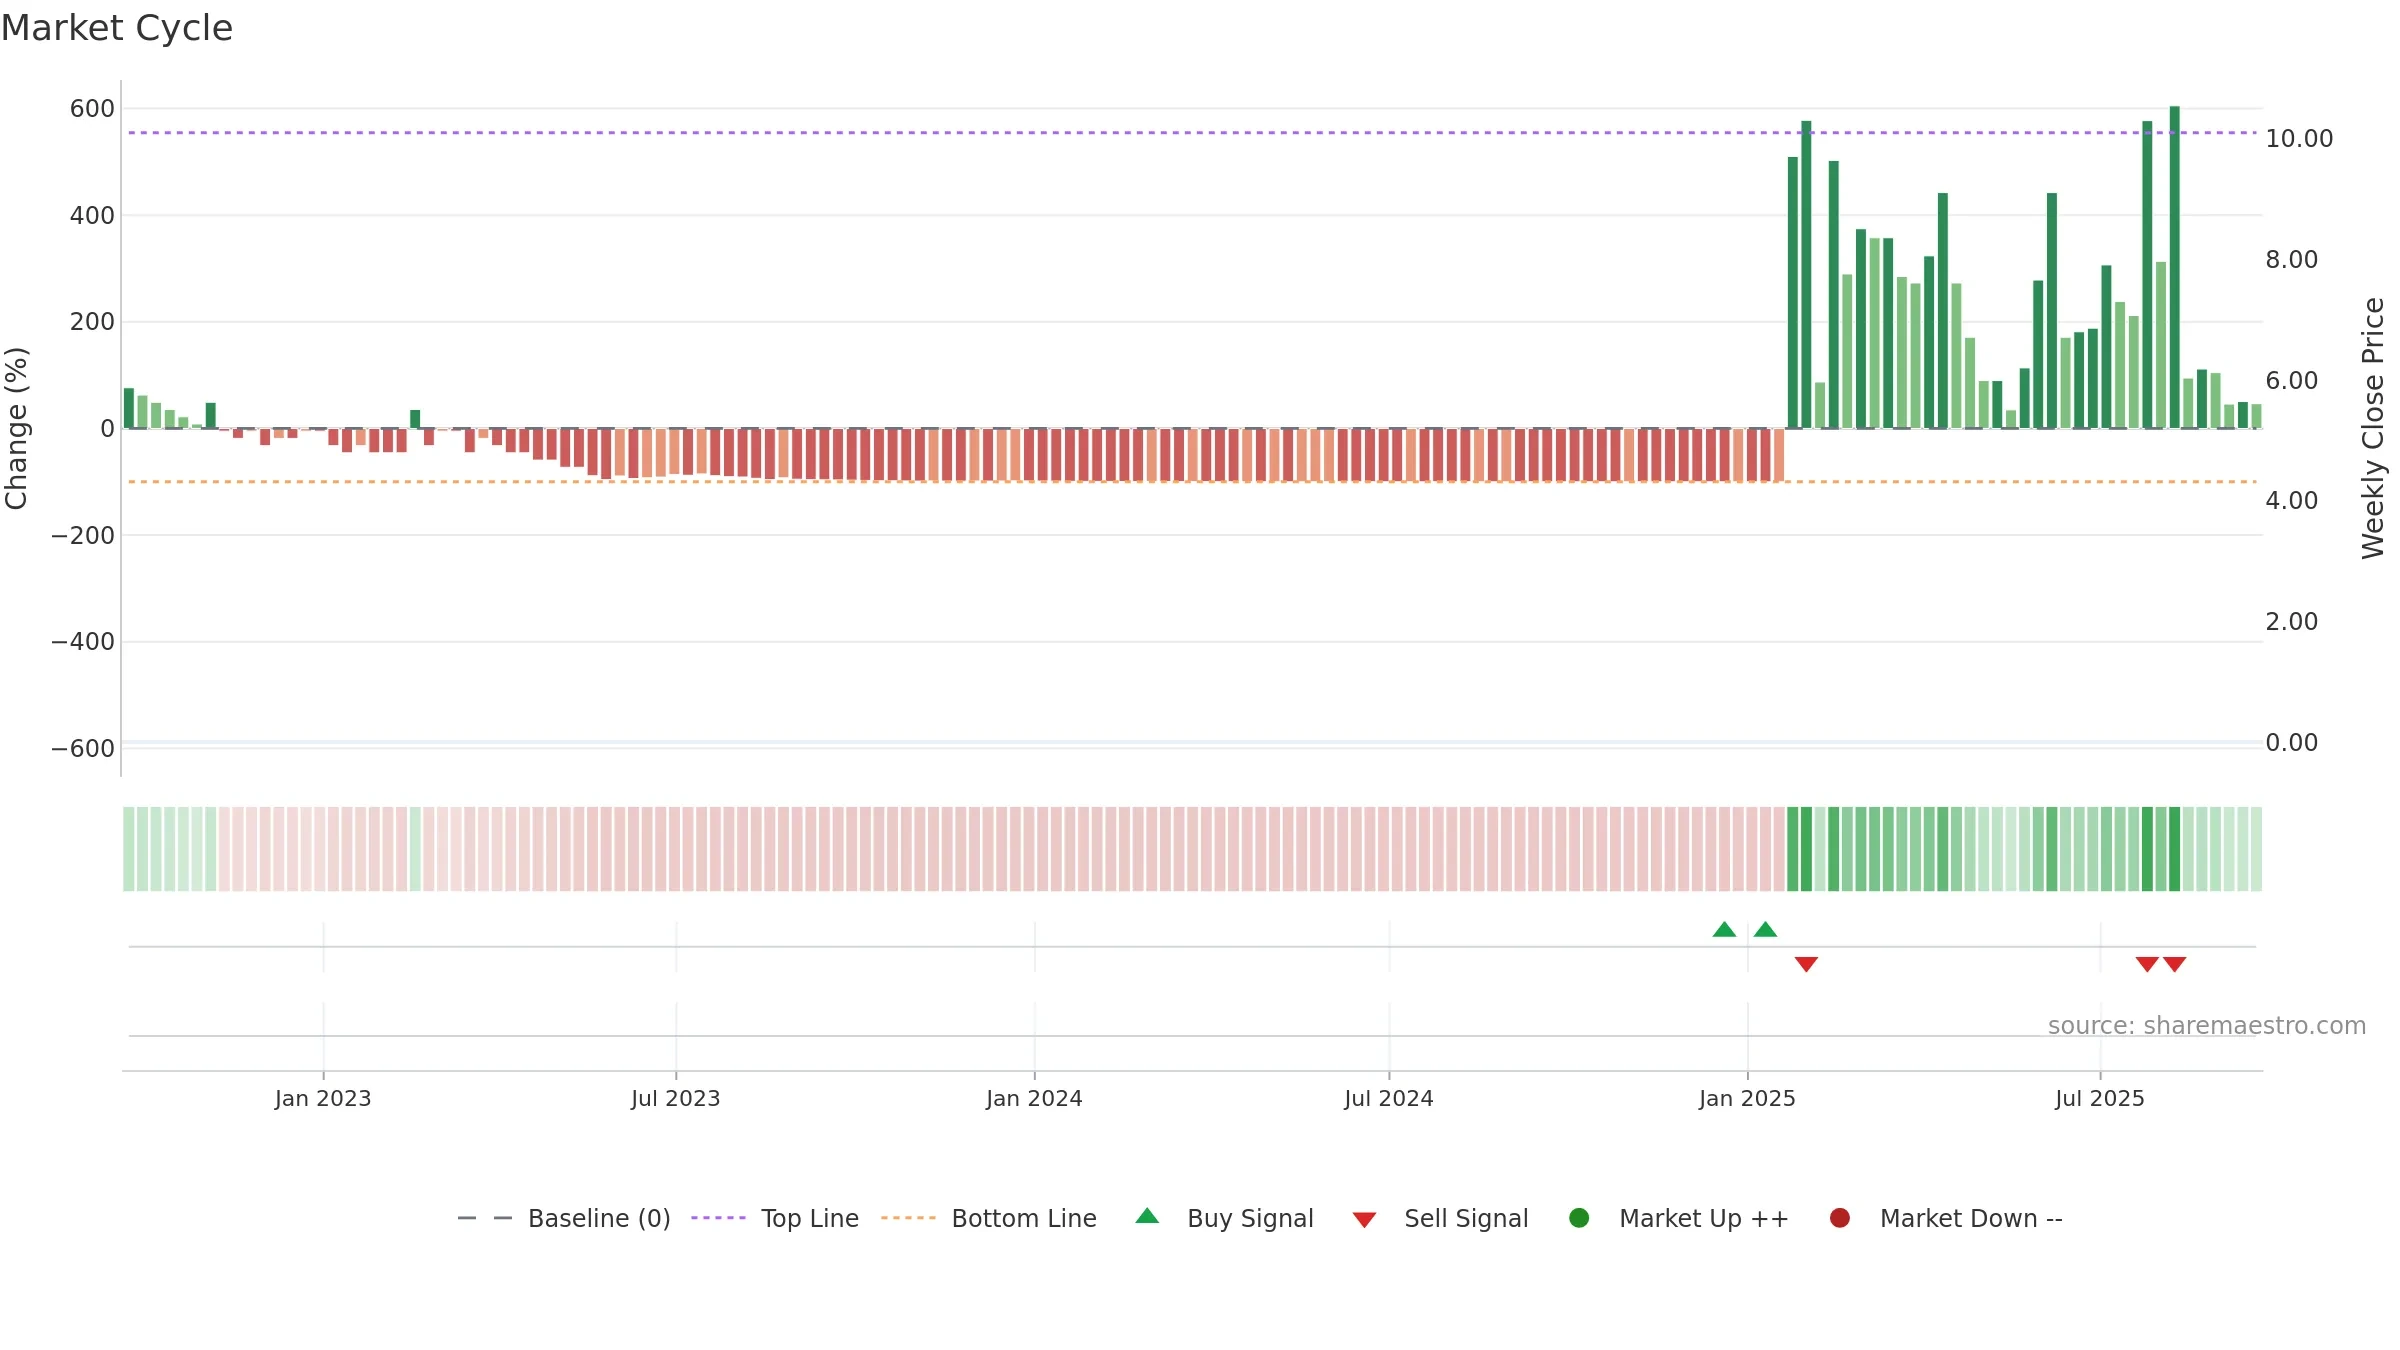Toggle the Bottom Line legend label
Viewport: 2400px width, 1350px height.
click(1024, 1218)
